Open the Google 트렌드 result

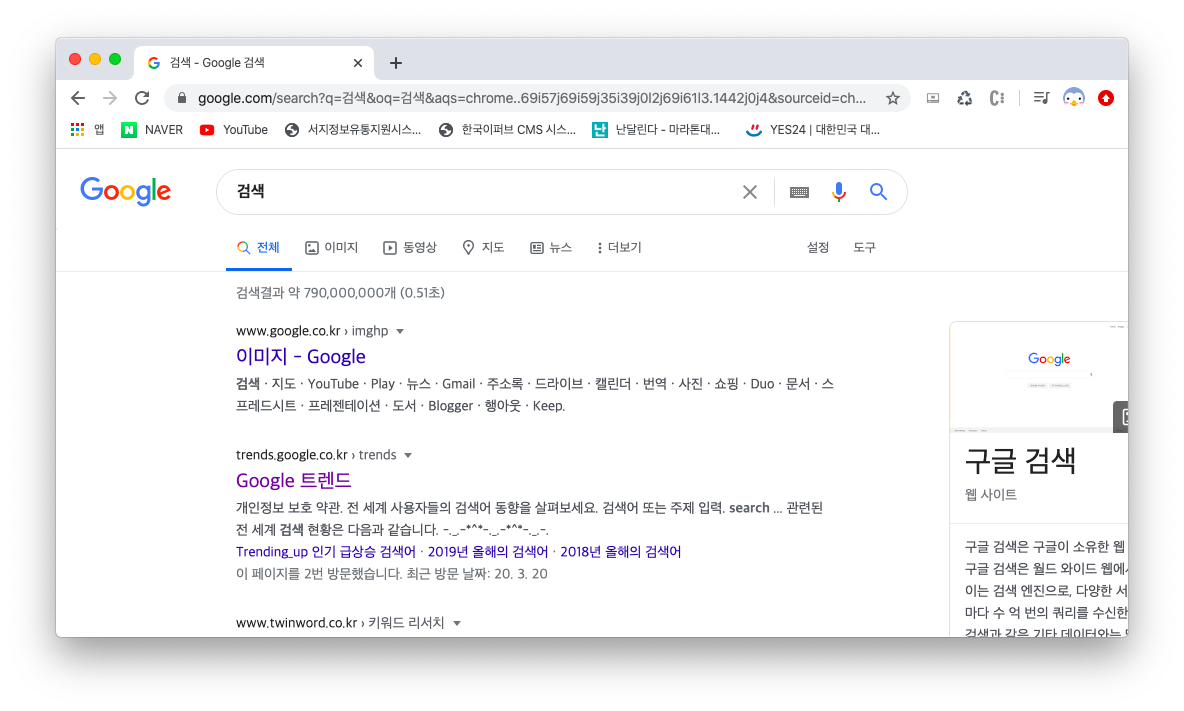(x=294, y=480)
